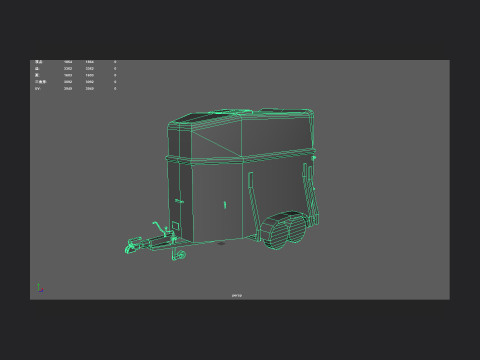Viewport: 480px width, 360px height.
Task: Click the 面 (faces) heads-up display row
Action: pyautogui.click(x=76, y=75)
